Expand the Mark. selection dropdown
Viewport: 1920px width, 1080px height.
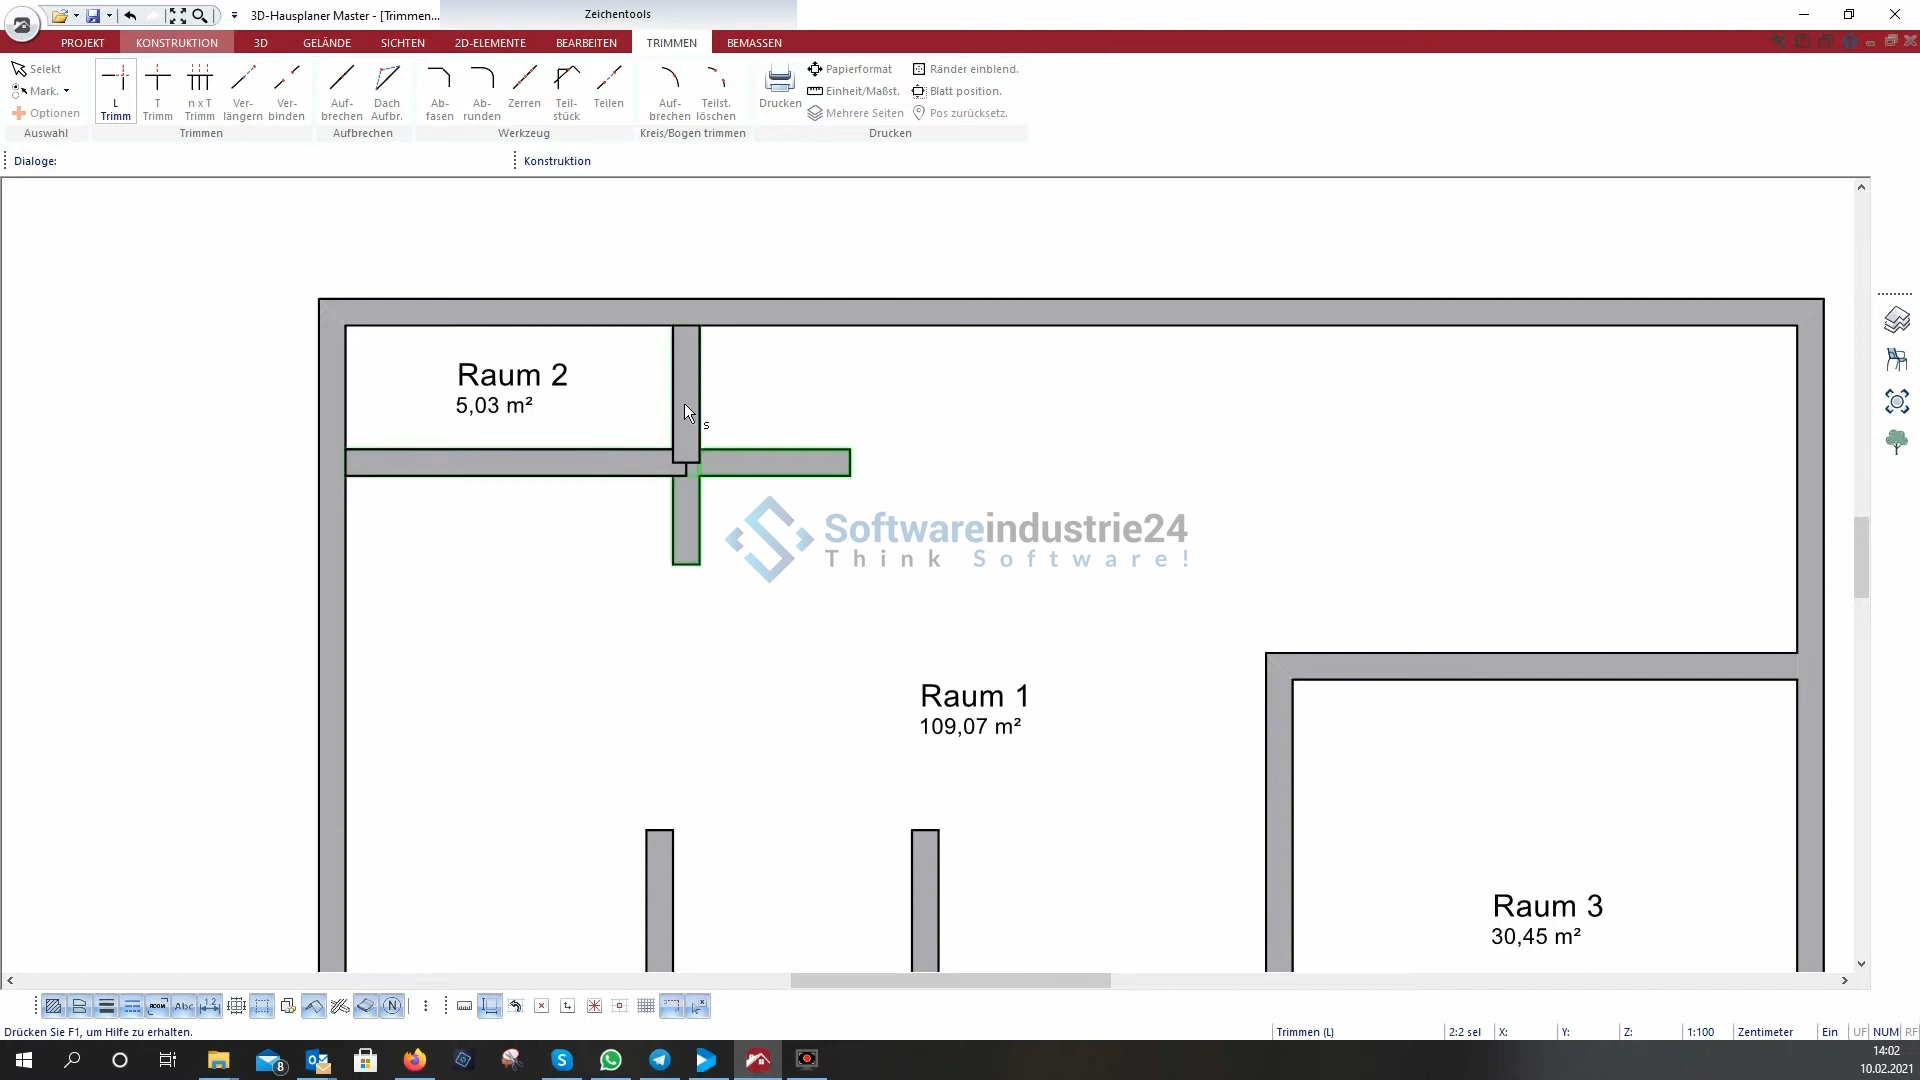coord(66,91)
